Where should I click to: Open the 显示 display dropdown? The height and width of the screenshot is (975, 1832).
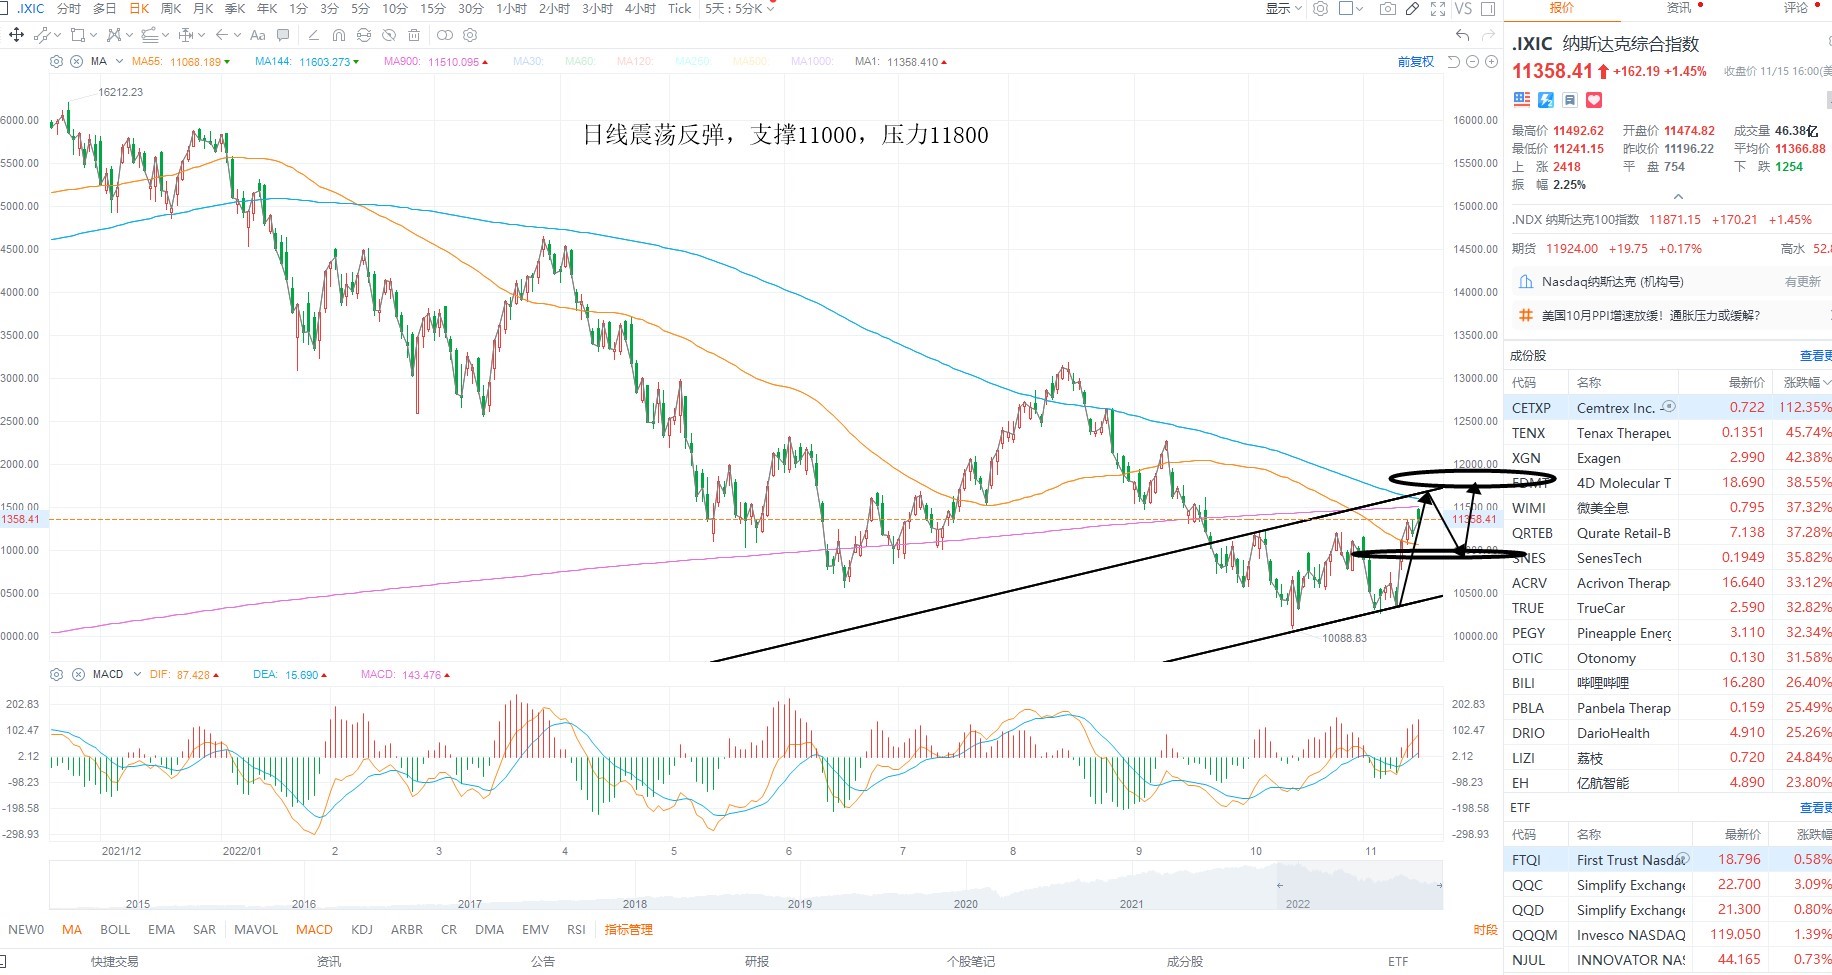pos(1284,9)
